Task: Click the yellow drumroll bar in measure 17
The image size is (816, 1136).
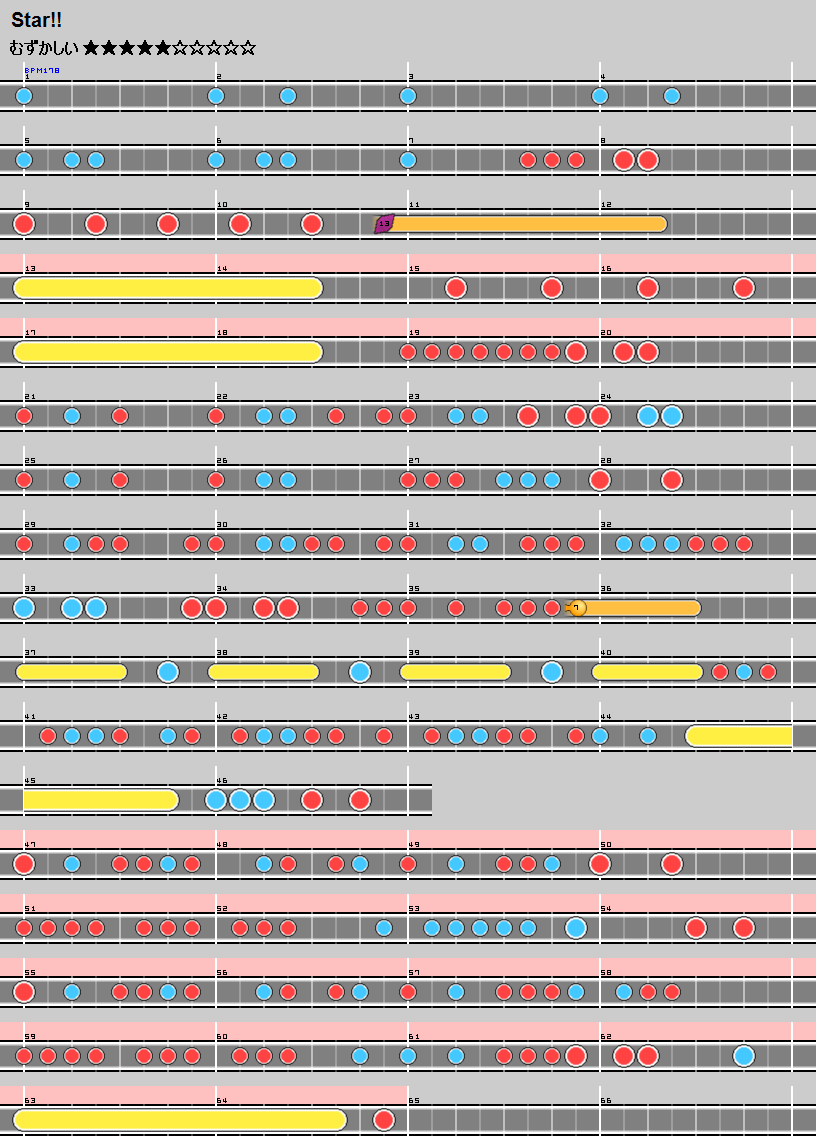Action: (x=168, y=352)
